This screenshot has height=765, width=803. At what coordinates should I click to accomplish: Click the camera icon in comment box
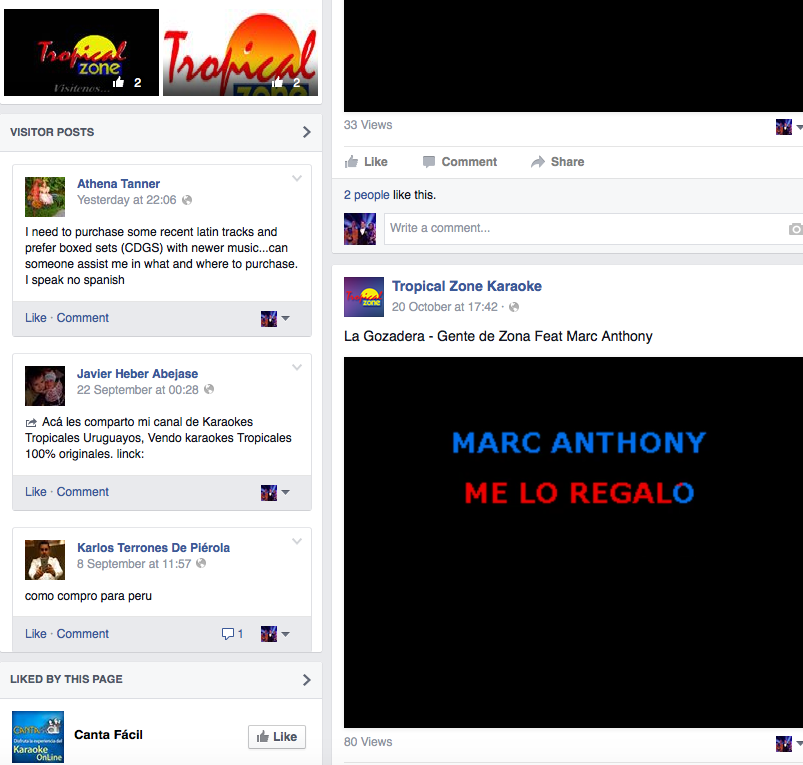[x=795, y=229]
